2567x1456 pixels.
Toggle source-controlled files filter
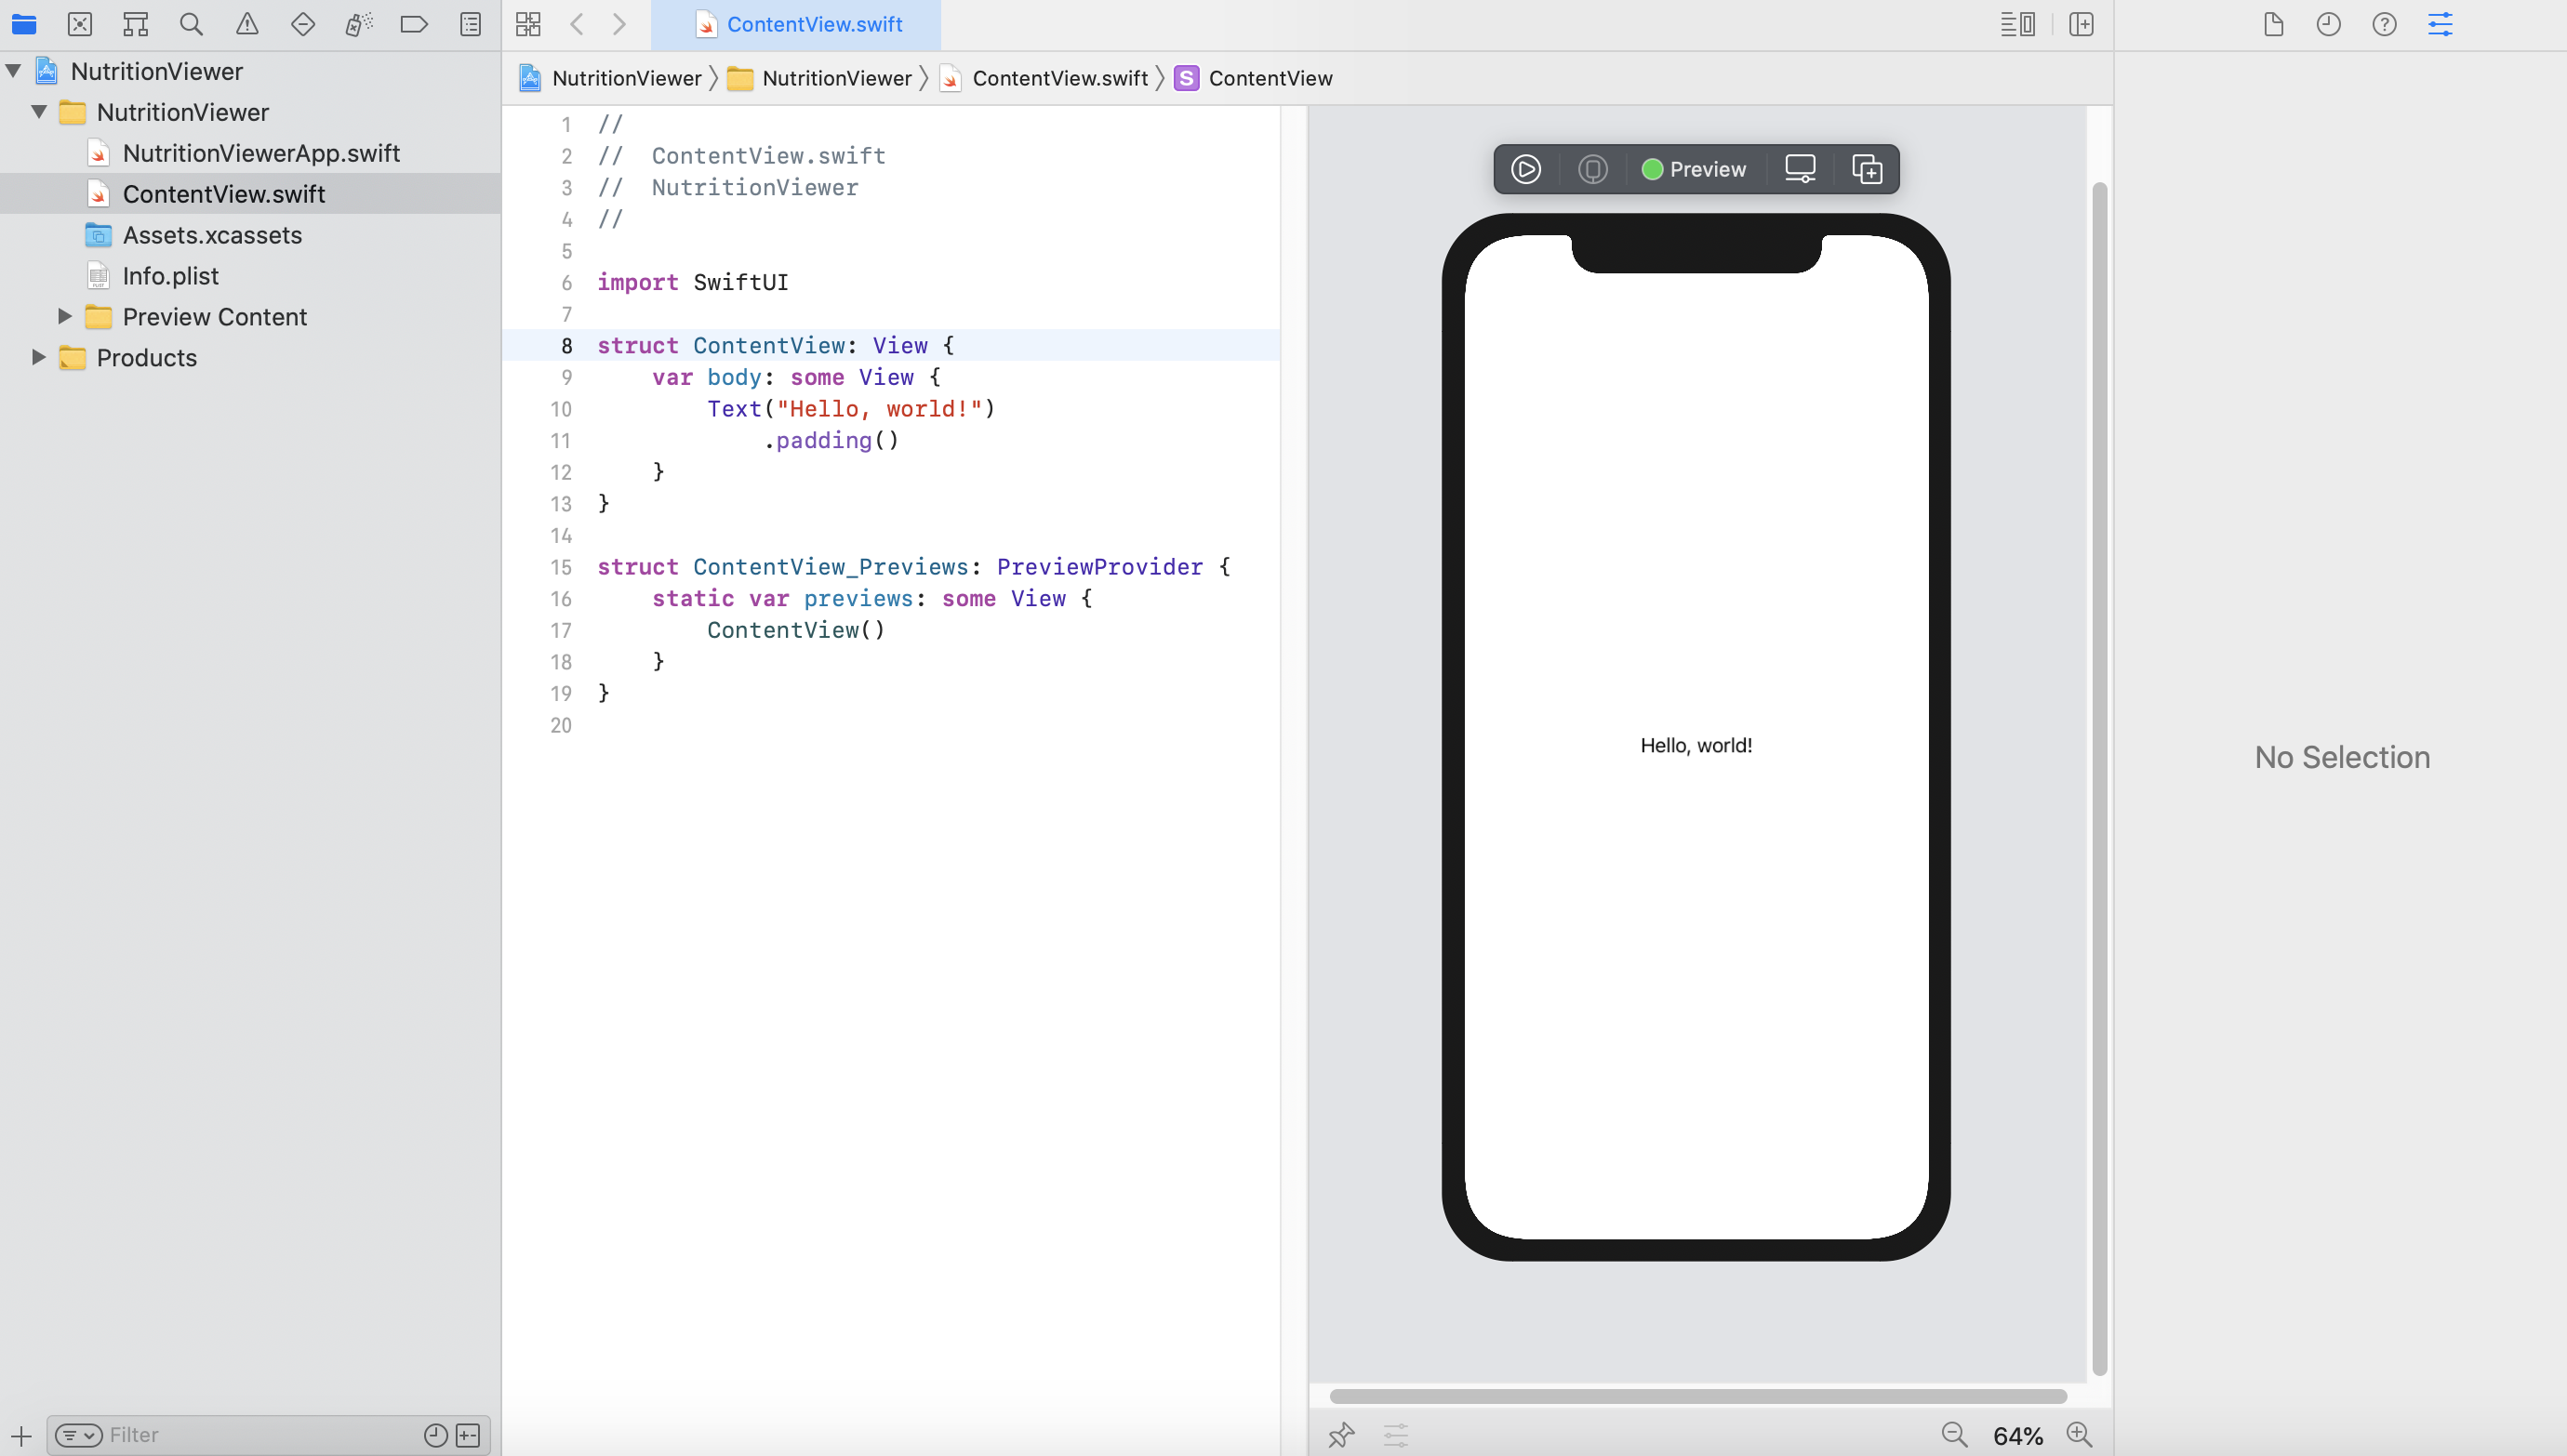468,1435
